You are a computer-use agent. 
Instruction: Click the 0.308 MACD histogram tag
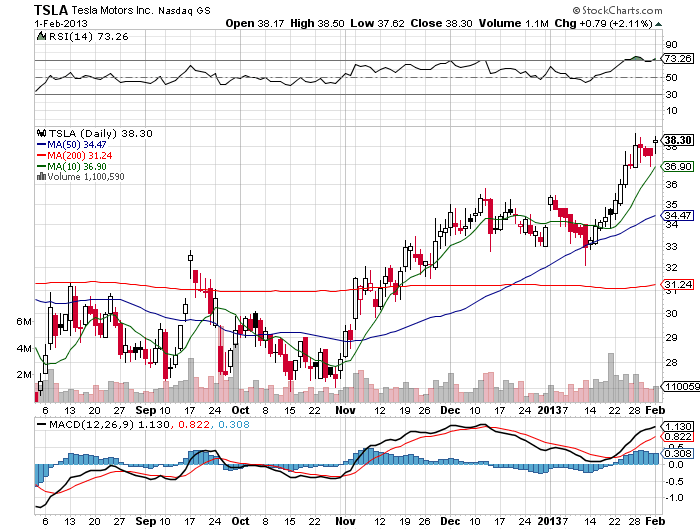678,454
